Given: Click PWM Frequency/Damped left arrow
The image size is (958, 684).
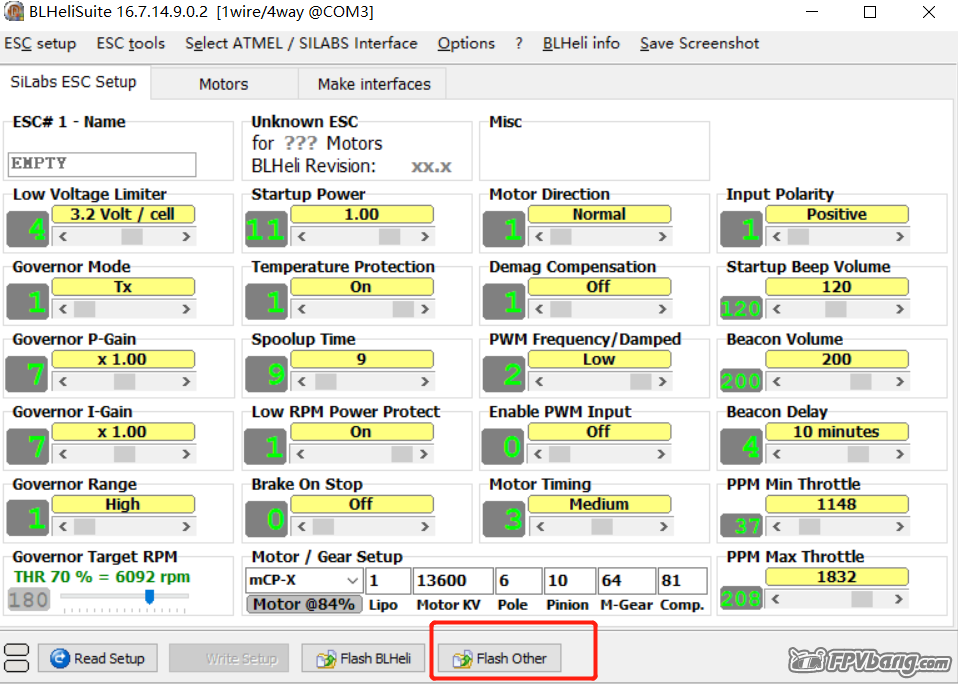Looking at the screenshot, I should tap(539, 382).
